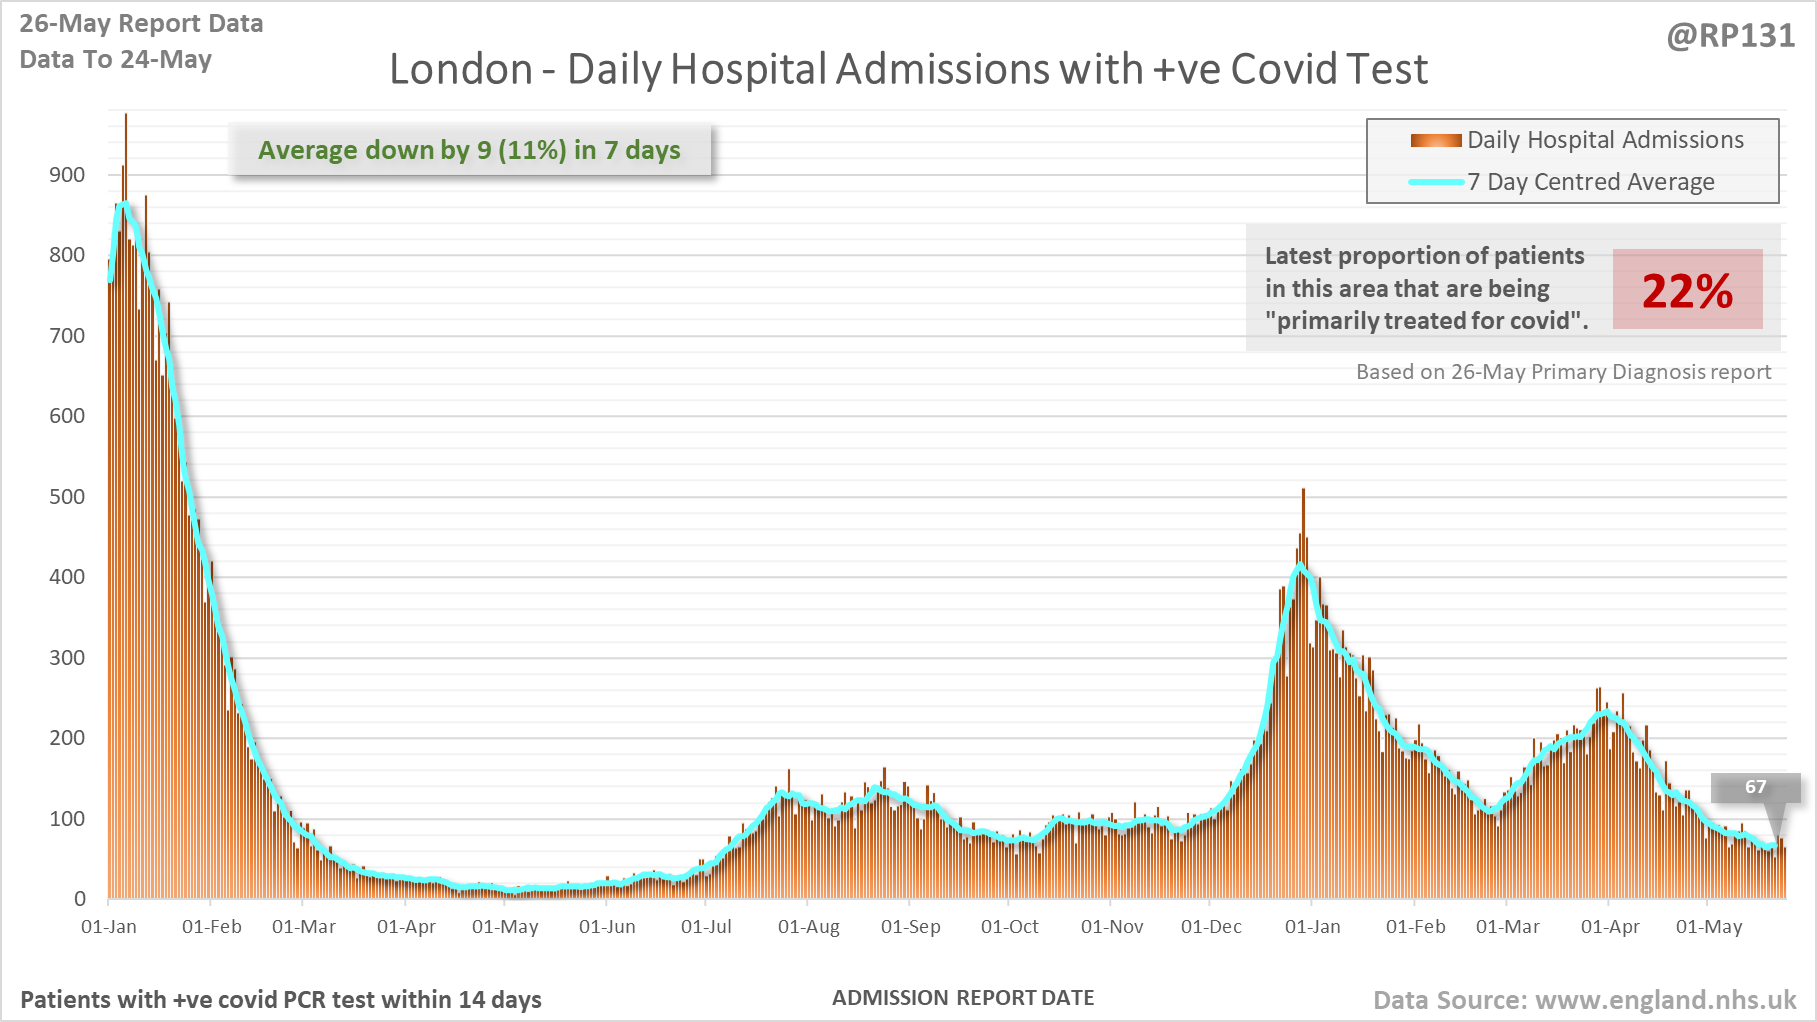1817x1022 pixels.
Task: Click the 7 Day Centred Average legend label
Action: click(1591, 182)
